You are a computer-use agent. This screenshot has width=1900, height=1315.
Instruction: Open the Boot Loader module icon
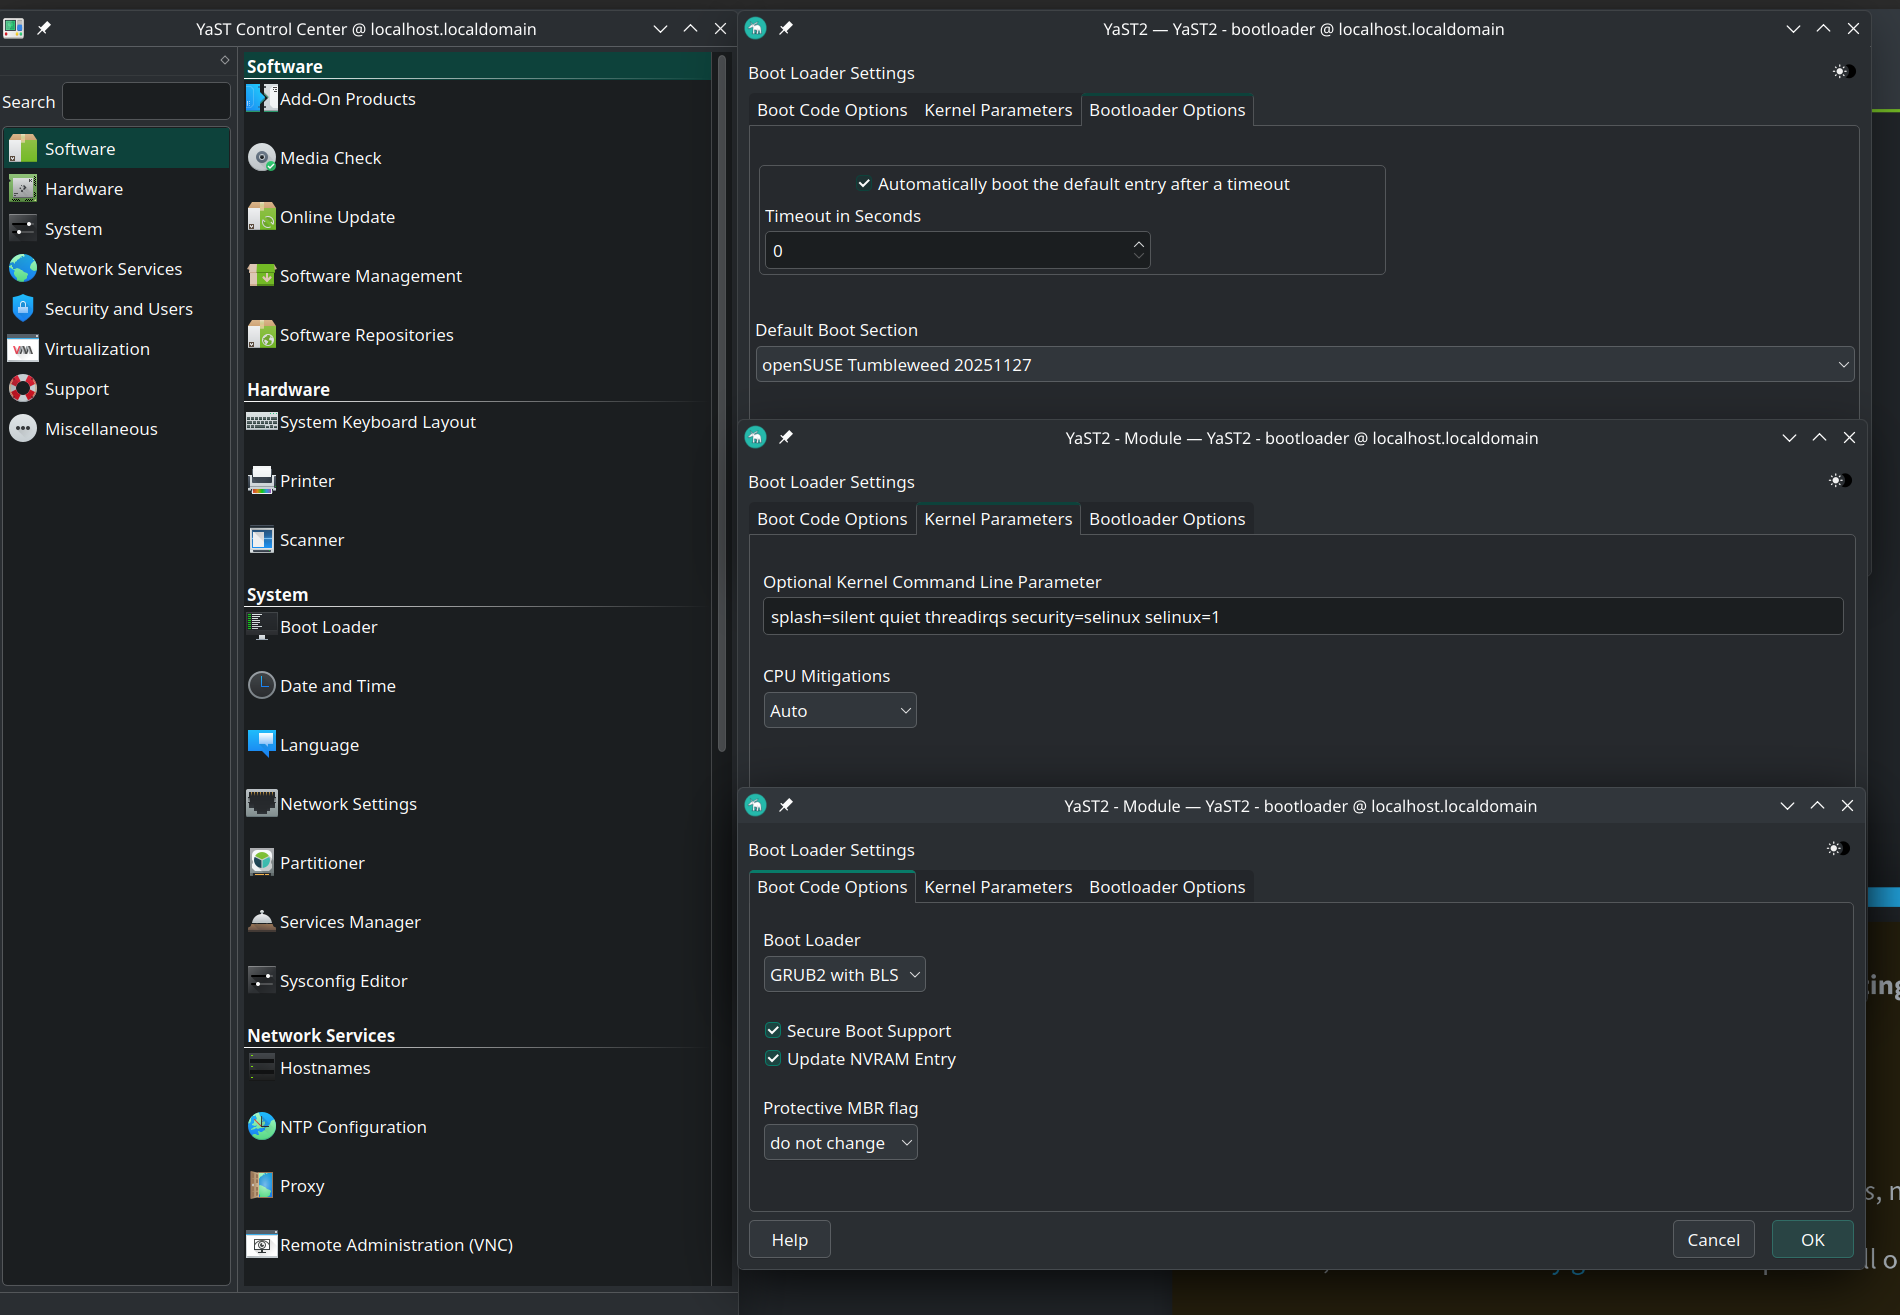[x=261, y=627]
